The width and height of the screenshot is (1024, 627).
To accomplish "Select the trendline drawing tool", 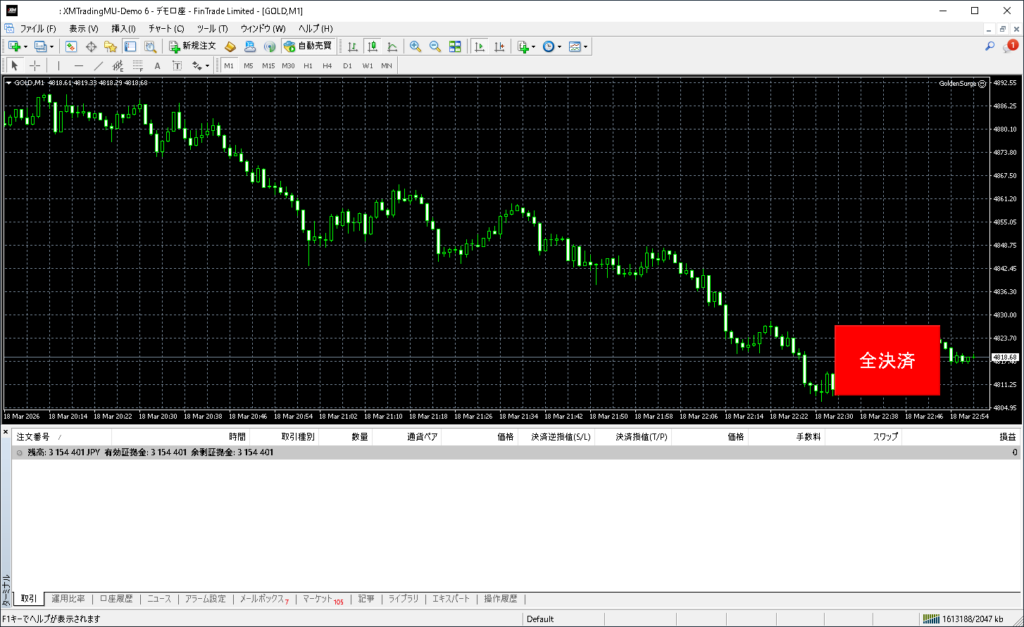I will 99,66.
